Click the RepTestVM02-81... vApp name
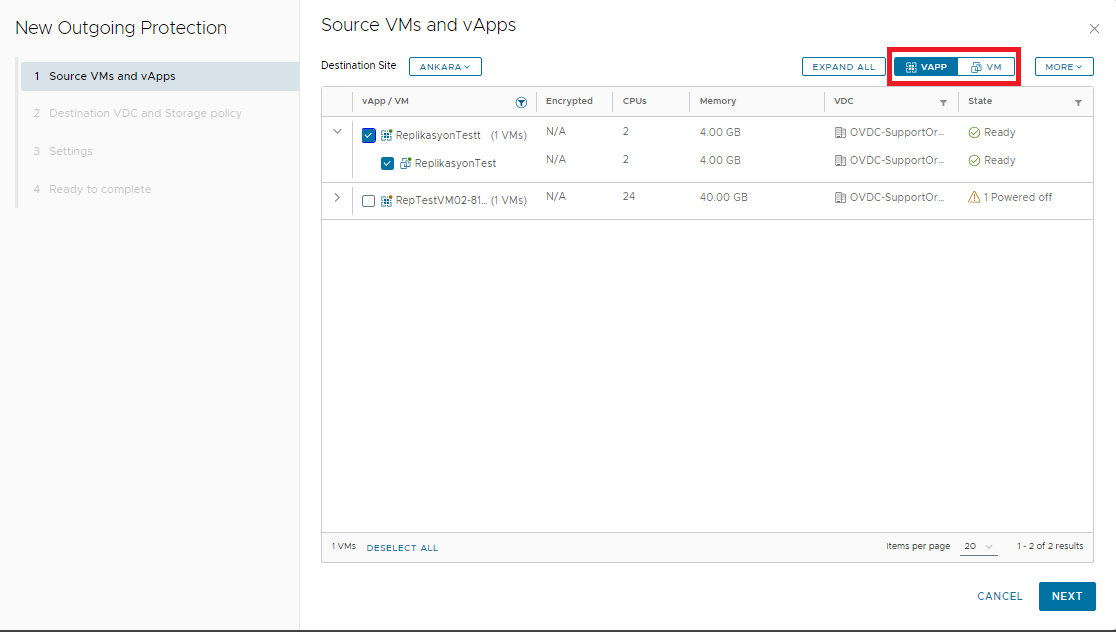This screenshot has height=632, width=1116. (x=441, y=201)
